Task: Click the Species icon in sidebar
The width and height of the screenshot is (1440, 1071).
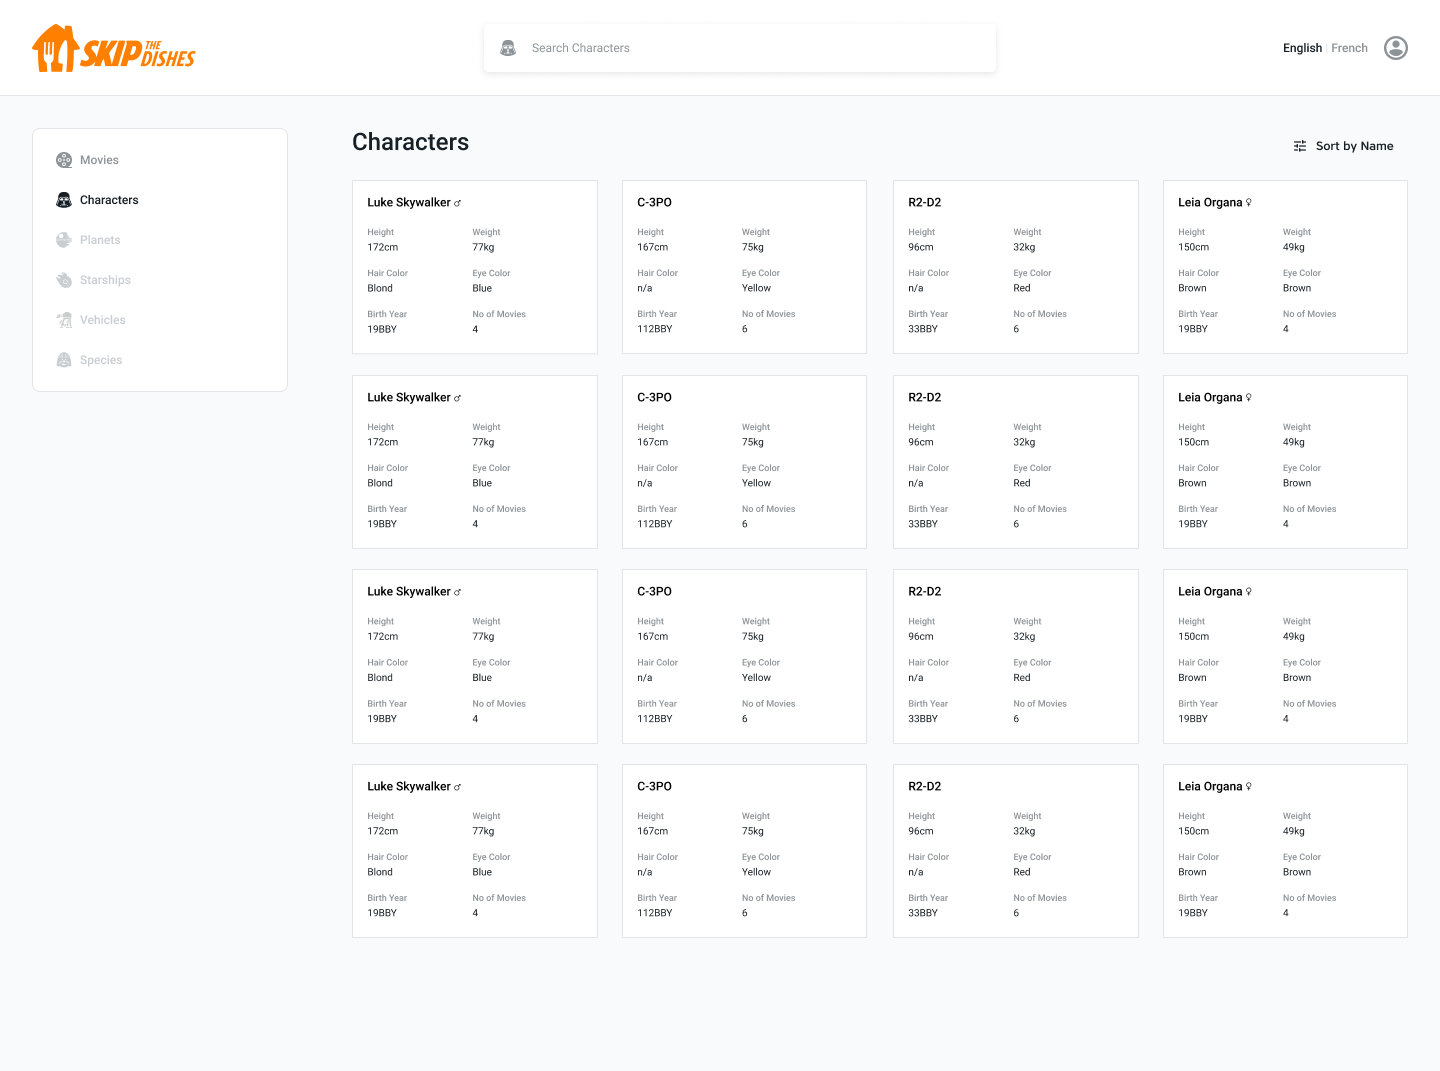Action: [x=64, y=360]
